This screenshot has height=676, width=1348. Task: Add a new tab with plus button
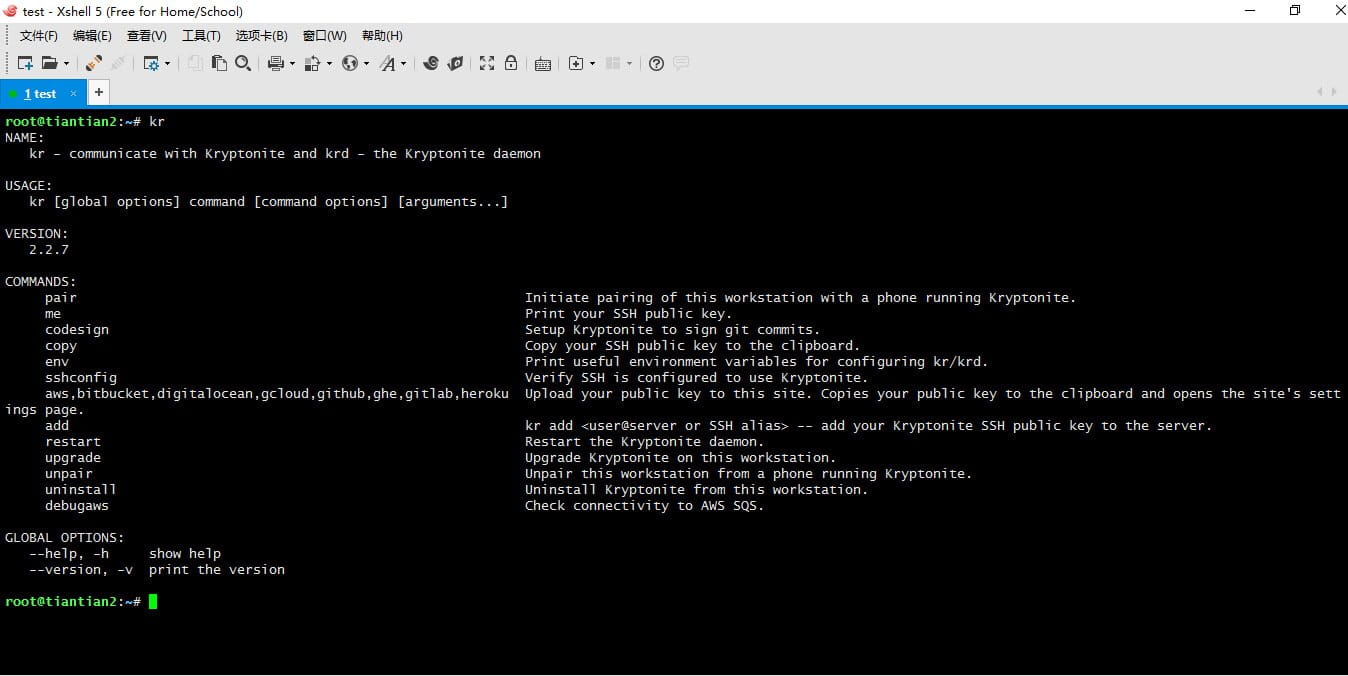click(98, 92)
